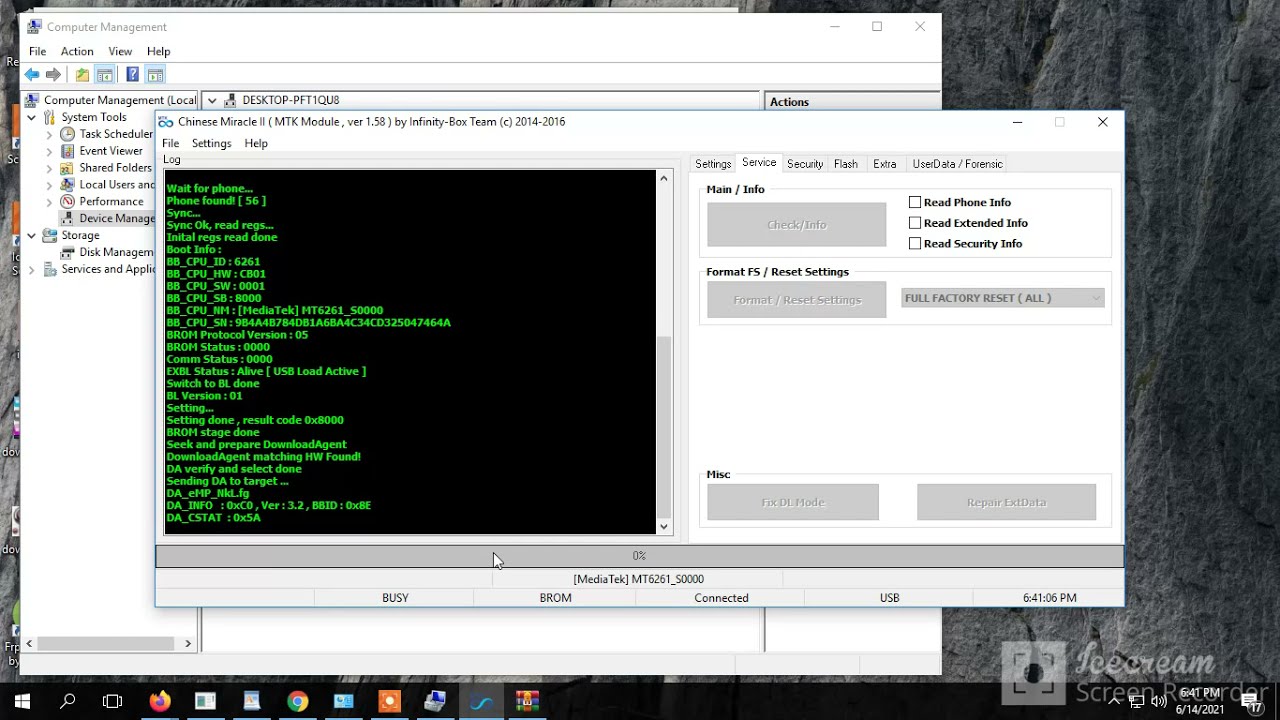Expand the Task Scheduler tree node
1280x720 pixels.
point(49,134)
